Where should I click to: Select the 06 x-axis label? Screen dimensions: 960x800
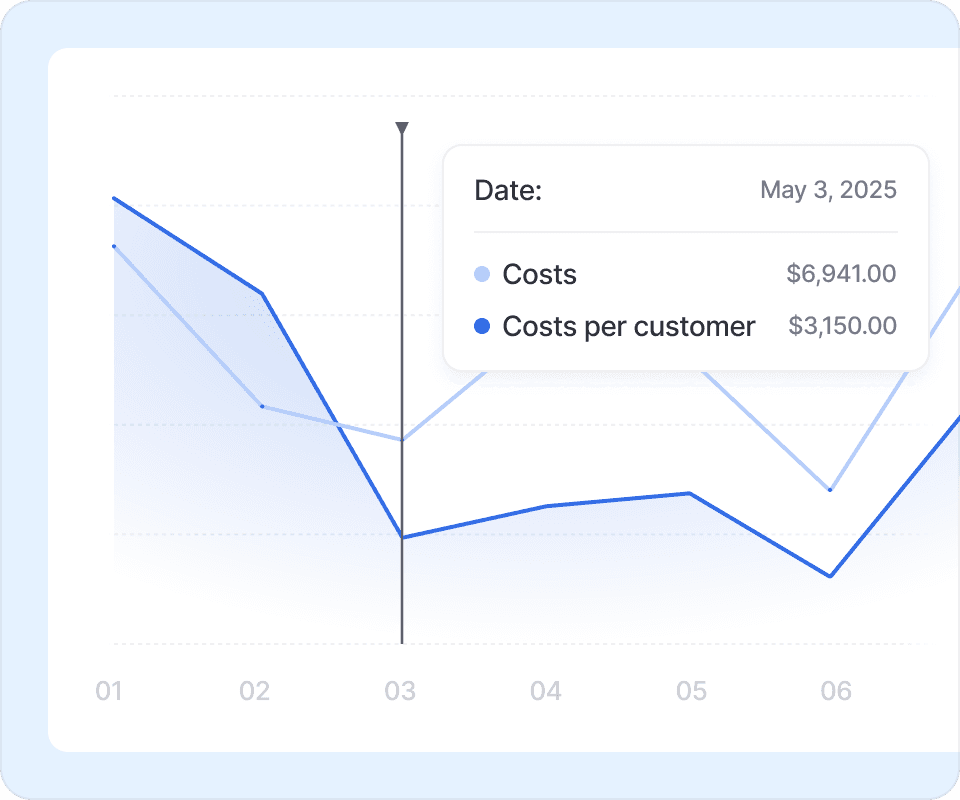coord(836,691)
